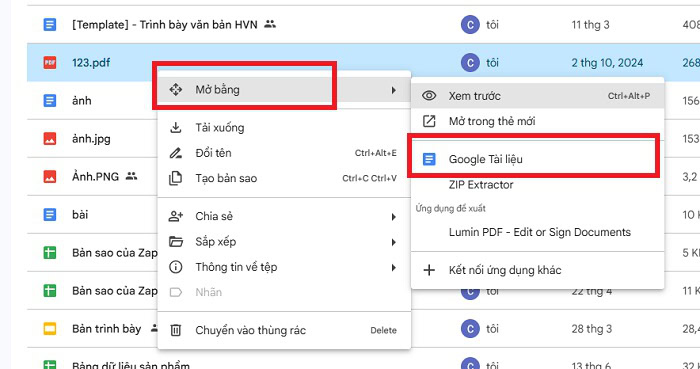
Task: Expand the 'Sắp xếp' submenu arrow
Action: point(393,243)
